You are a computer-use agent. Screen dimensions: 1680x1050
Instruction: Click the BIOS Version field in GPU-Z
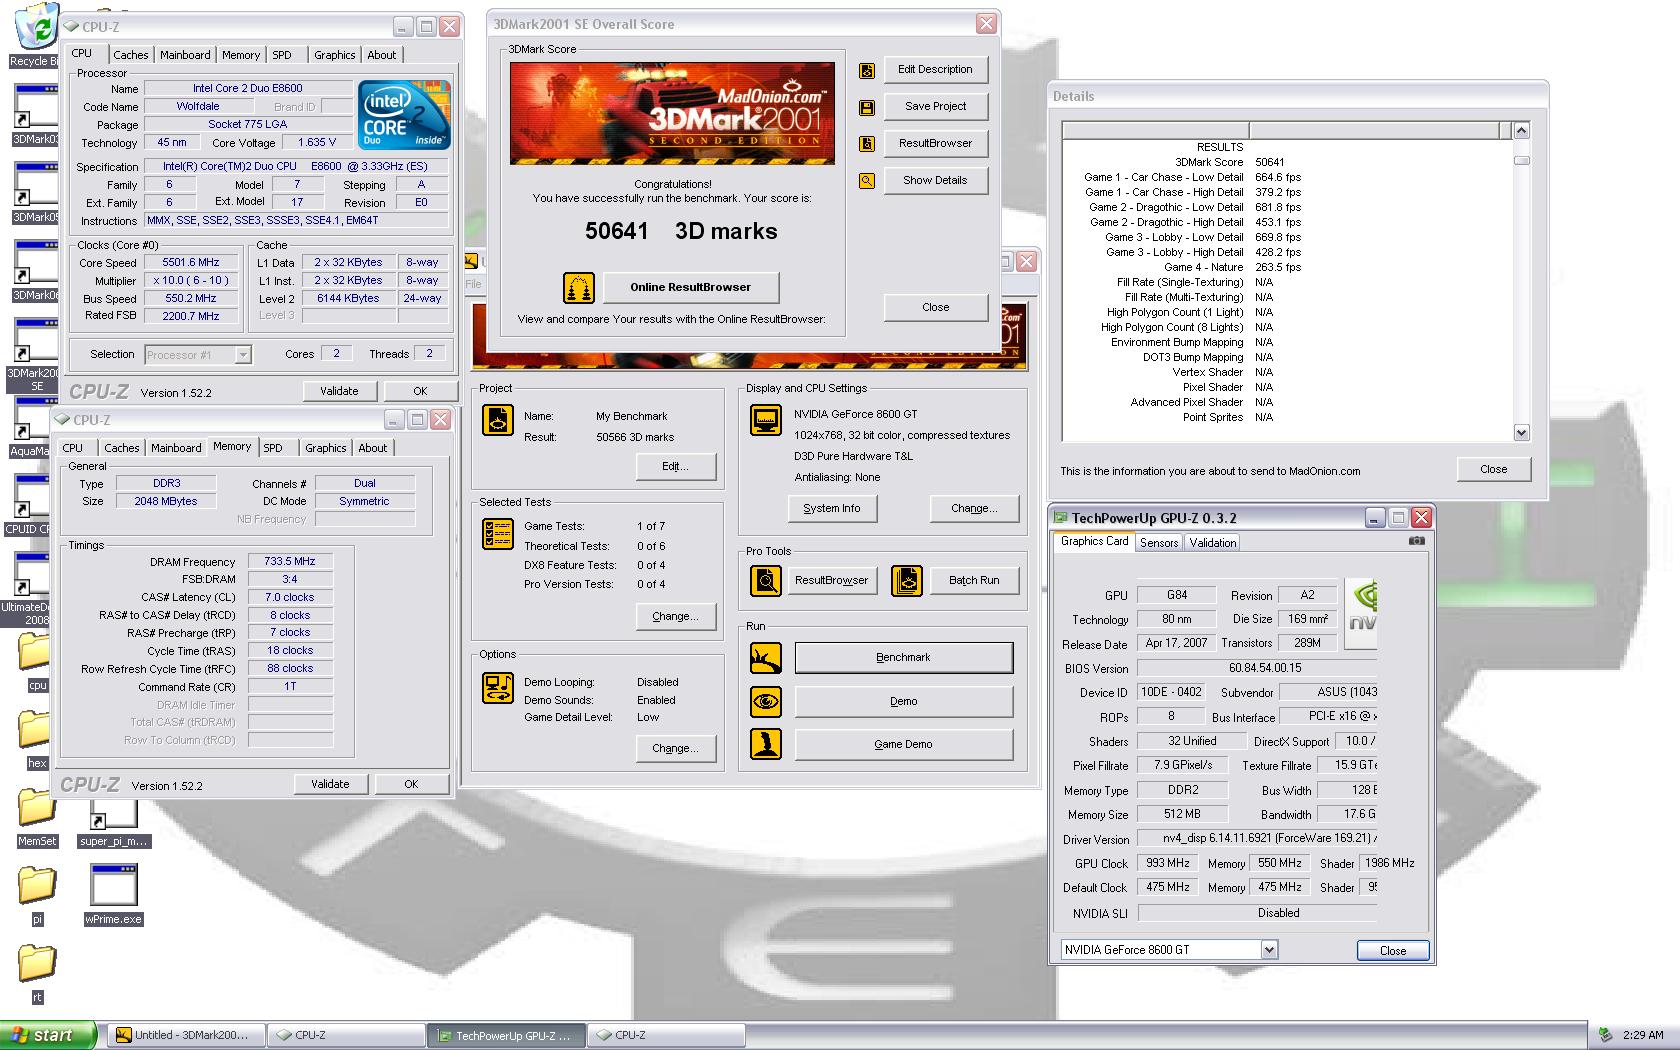(1258, 668)
